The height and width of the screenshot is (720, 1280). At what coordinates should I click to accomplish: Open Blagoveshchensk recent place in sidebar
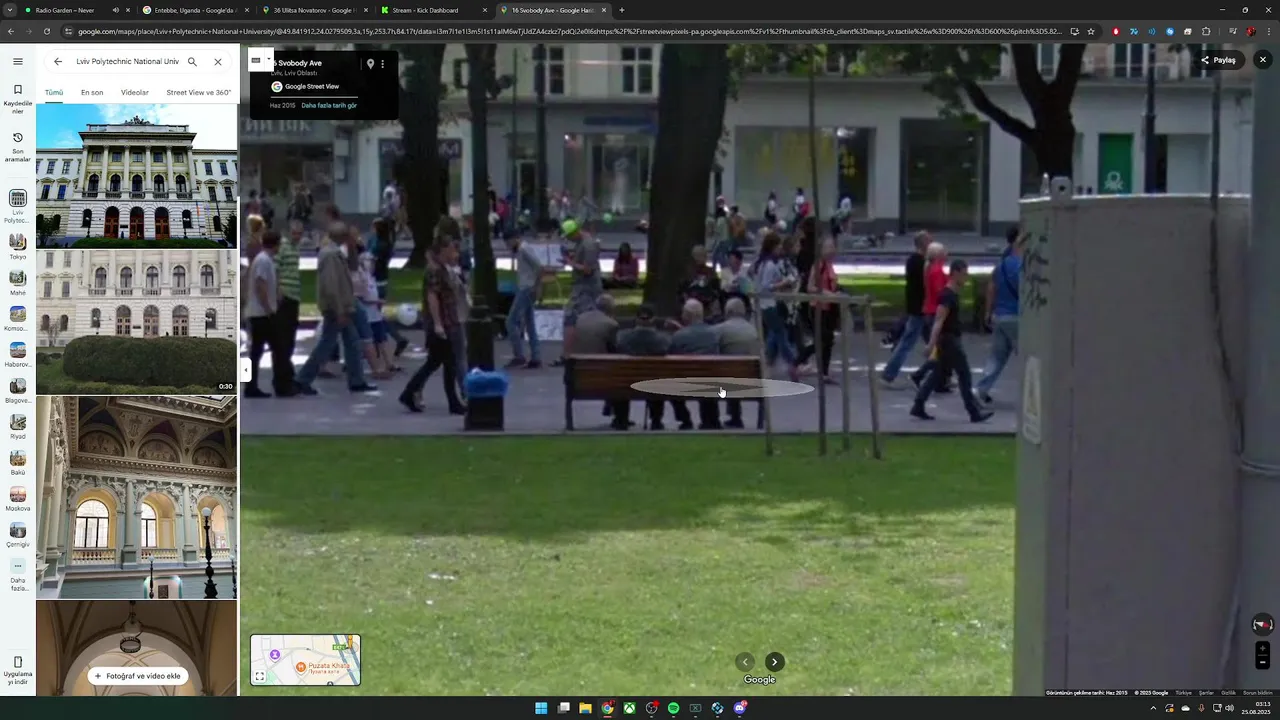pyautogui.click(x=17, y=391)
